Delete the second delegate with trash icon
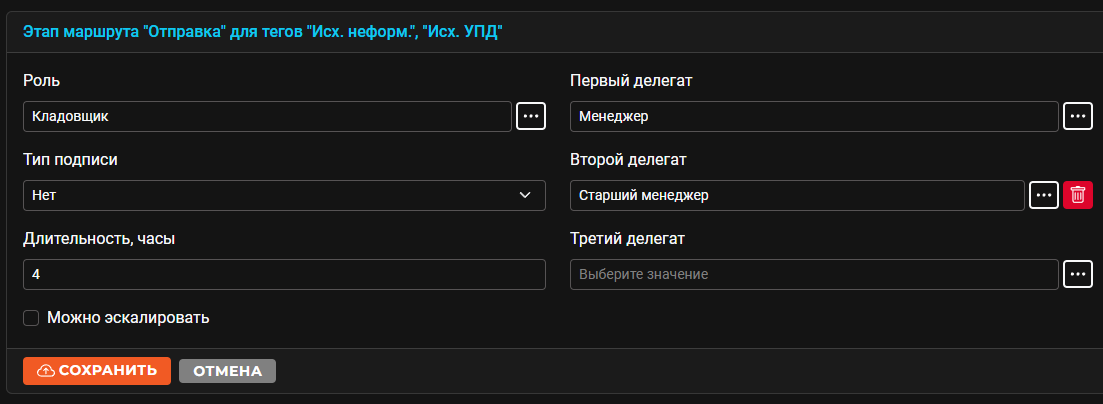Image resolution: width=1103 pixels, height=404 pixels. [x=1078, y=195]
